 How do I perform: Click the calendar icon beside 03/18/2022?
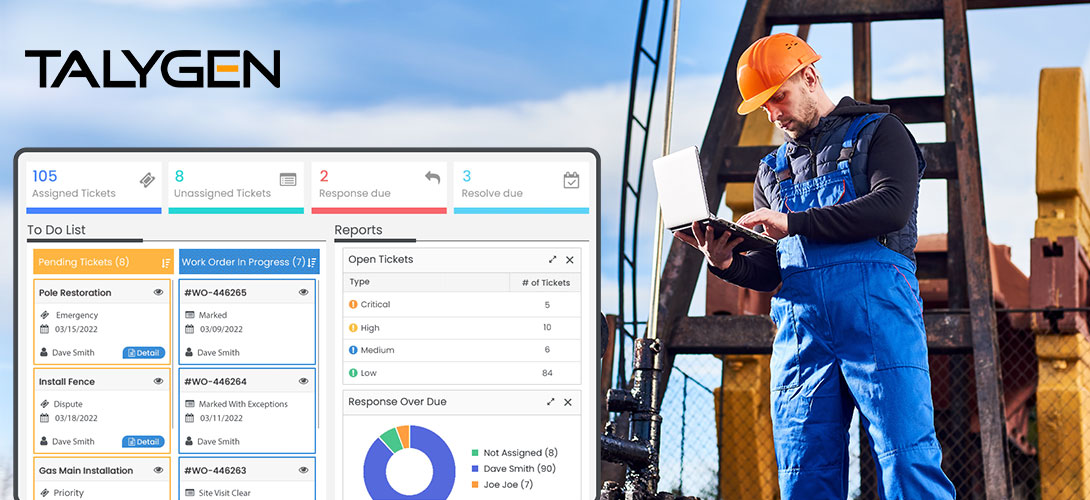pos(44,418)
